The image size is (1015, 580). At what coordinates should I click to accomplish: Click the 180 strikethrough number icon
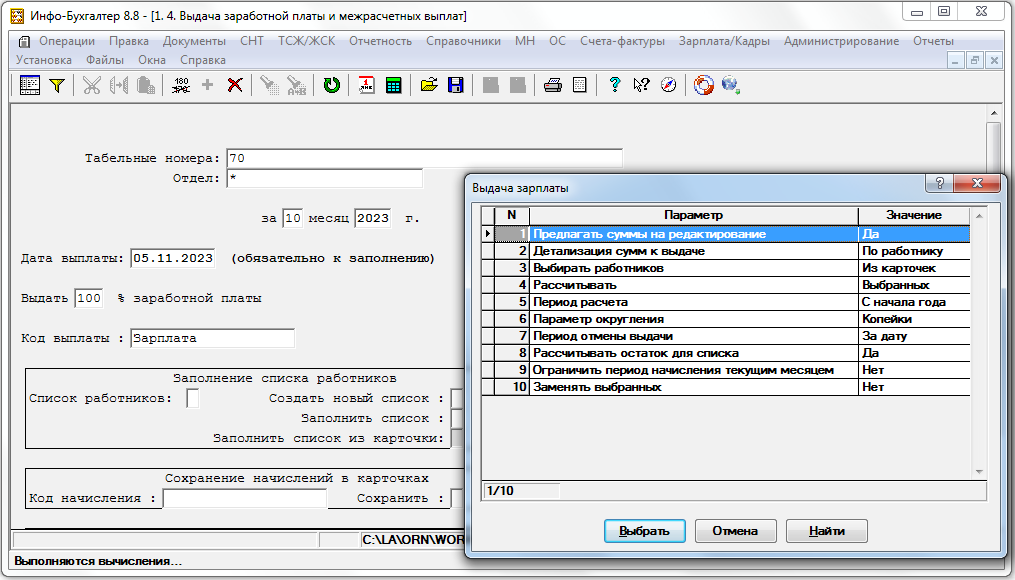[181, 85]
